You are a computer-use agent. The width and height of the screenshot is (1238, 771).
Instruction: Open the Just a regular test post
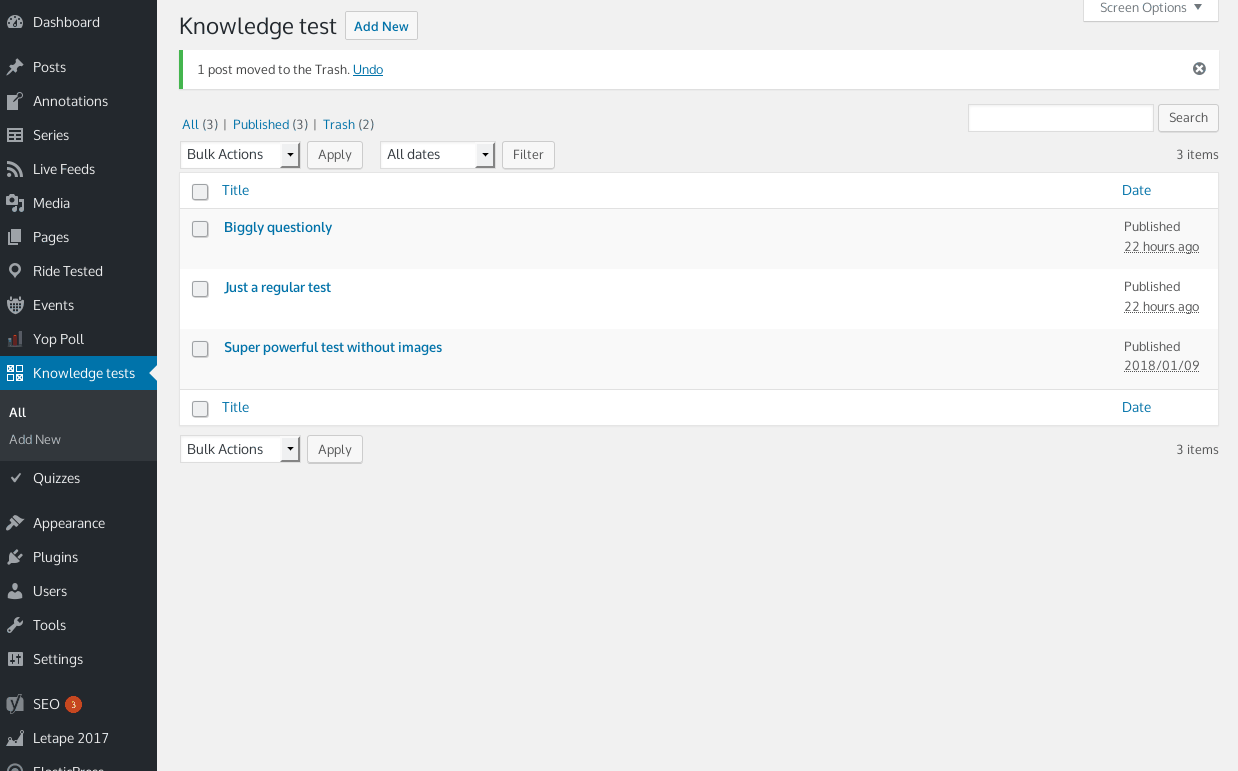coord(277,287)
